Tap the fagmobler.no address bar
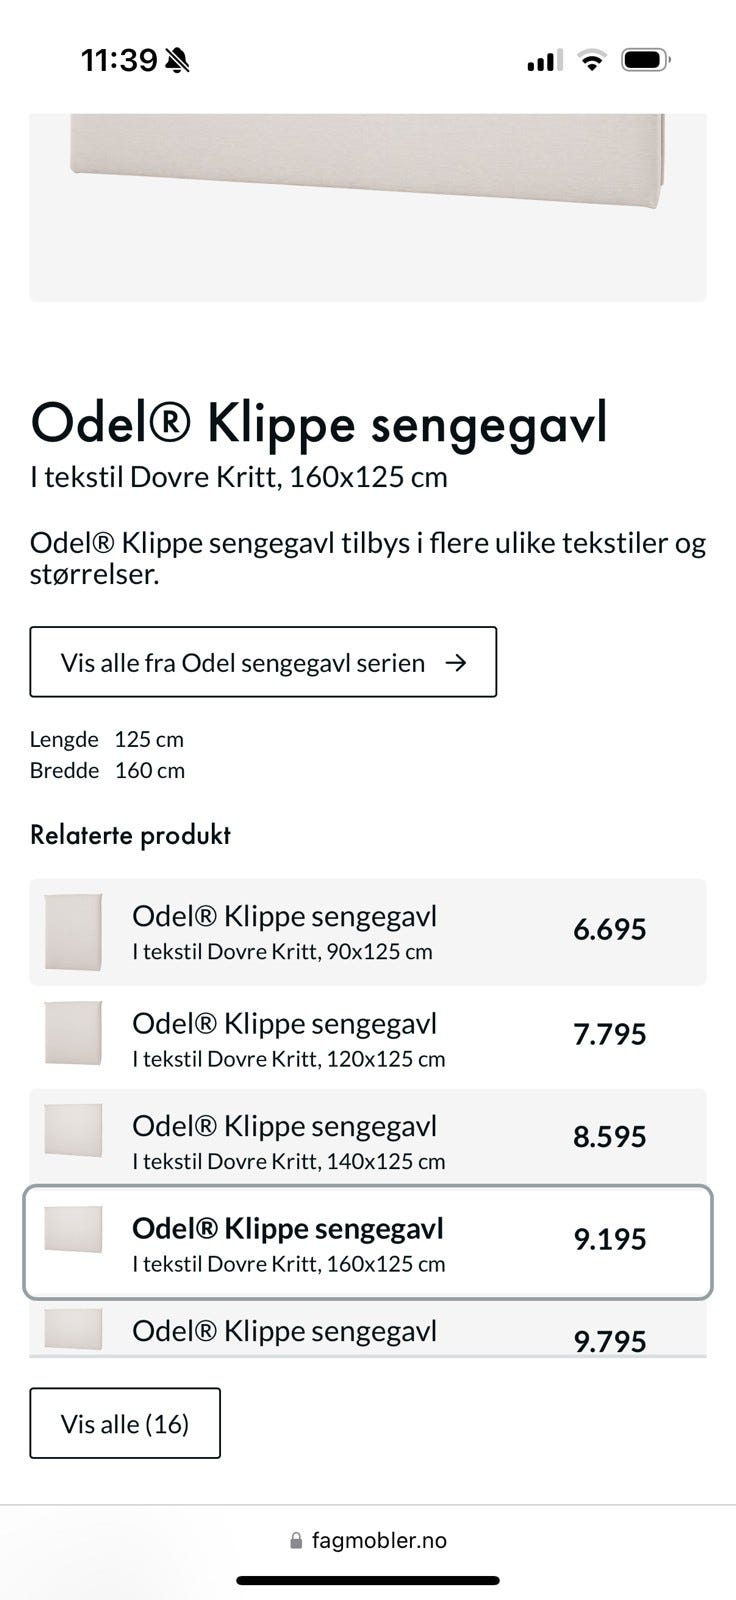The height and width of the screenshot is (1600, 736). pos(368,1541)
